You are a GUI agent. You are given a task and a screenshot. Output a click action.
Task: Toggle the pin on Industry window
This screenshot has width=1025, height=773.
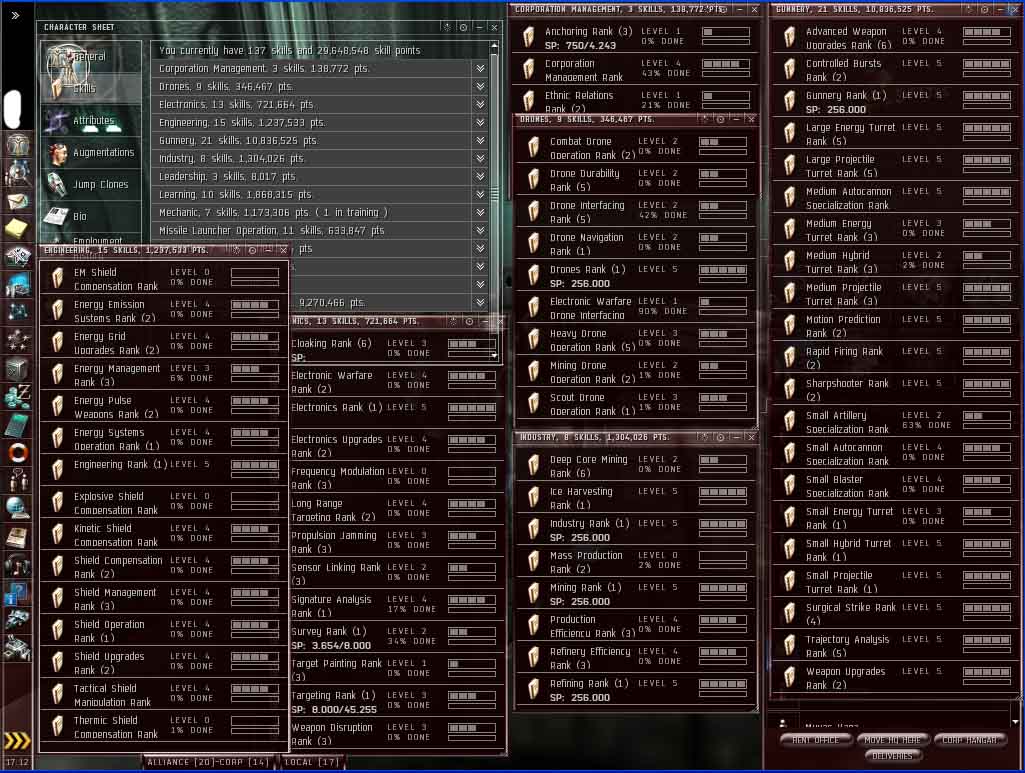705,436
